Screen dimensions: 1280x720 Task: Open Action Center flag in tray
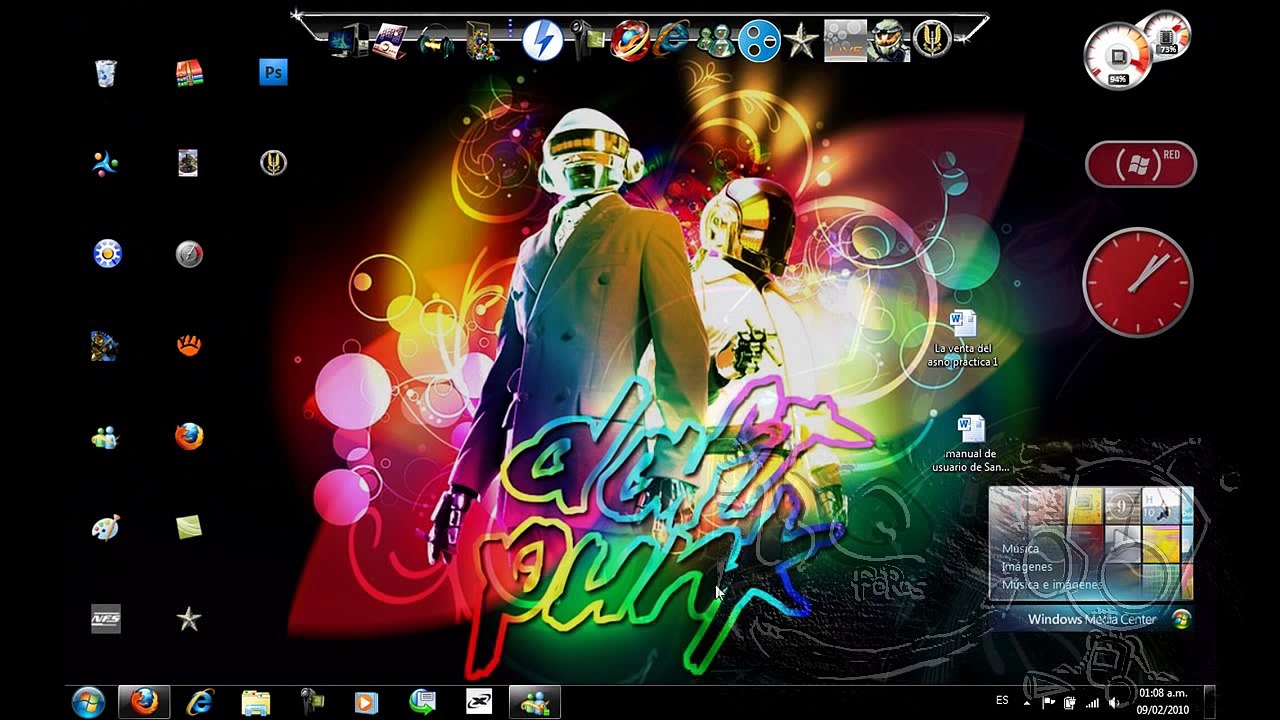click(1049, 701)
